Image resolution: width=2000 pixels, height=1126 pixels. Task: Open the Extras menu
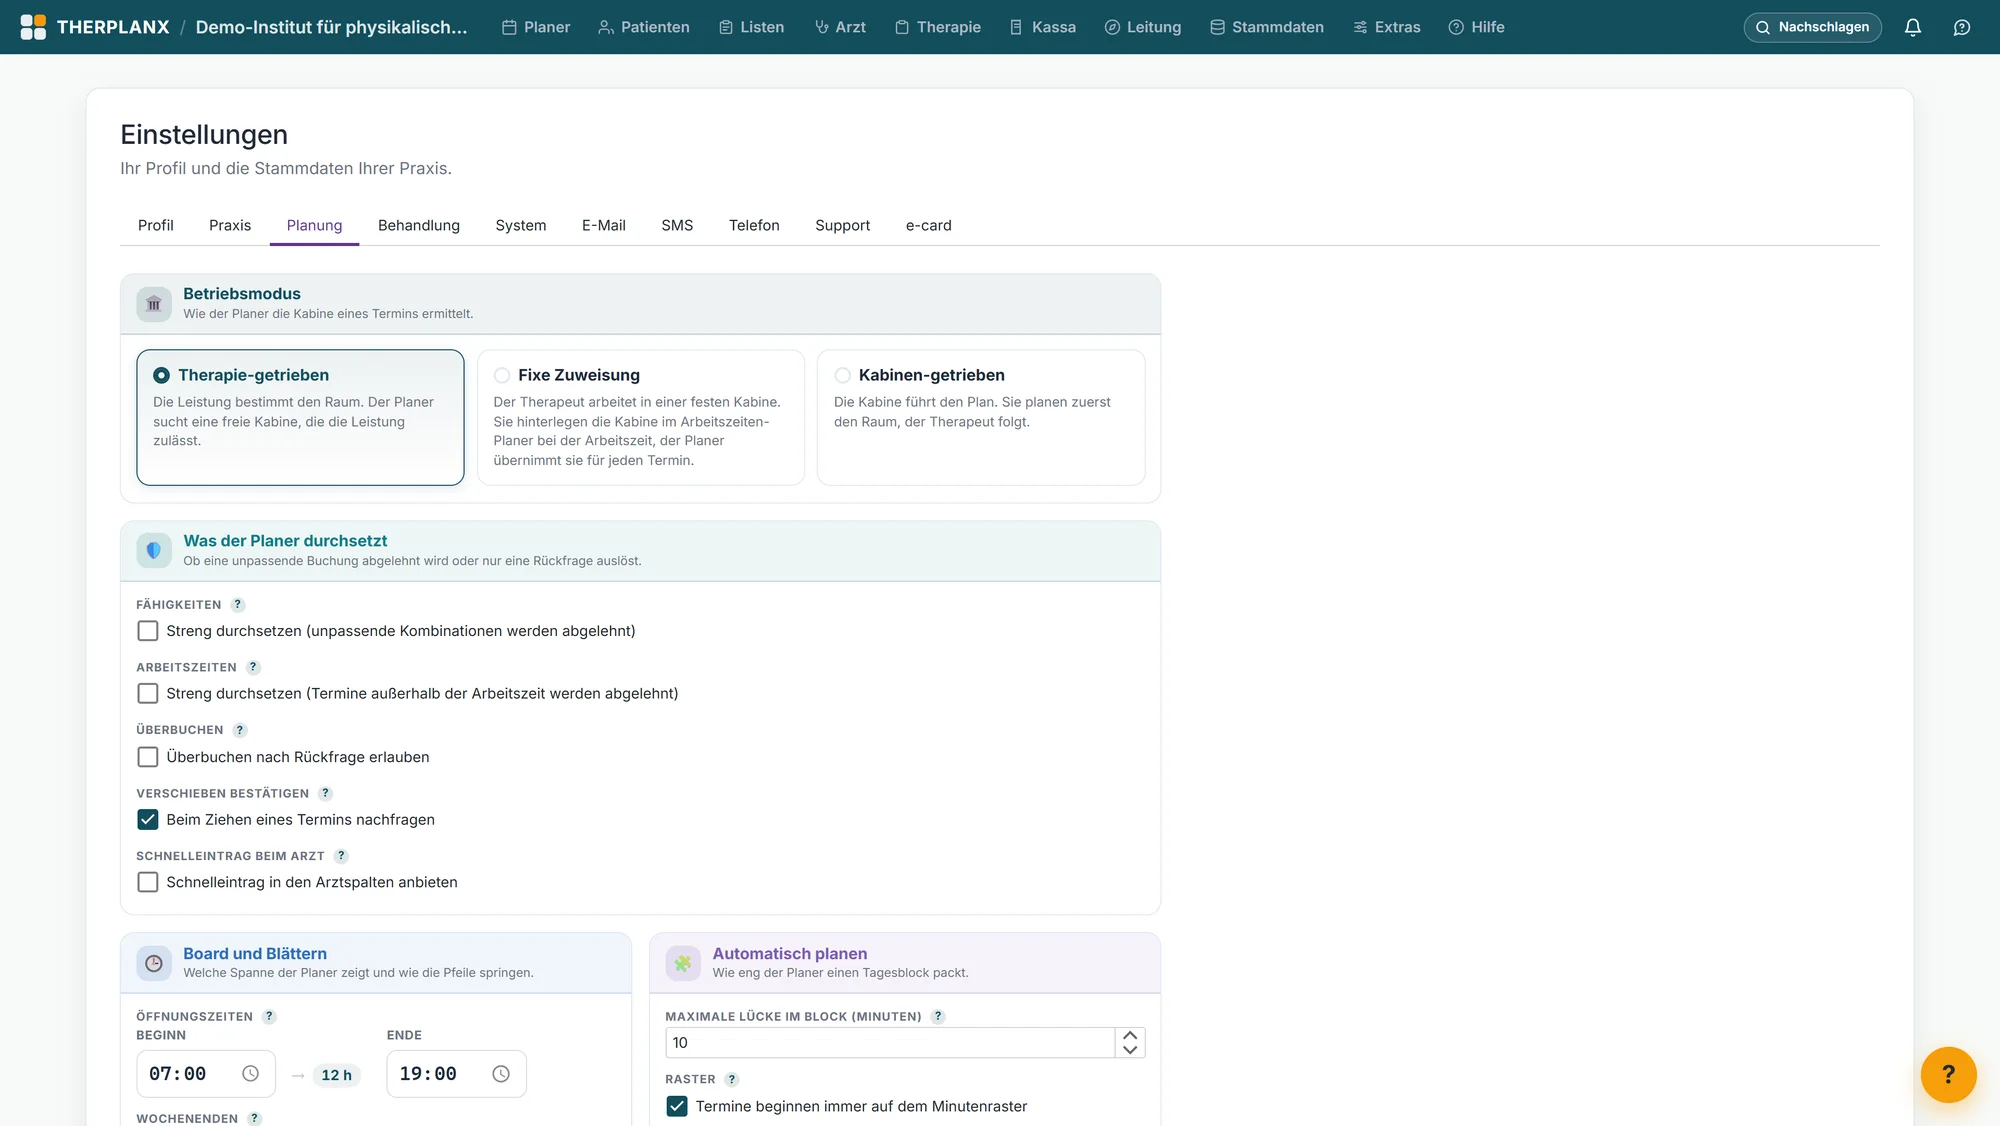(x=1387, y=27)
